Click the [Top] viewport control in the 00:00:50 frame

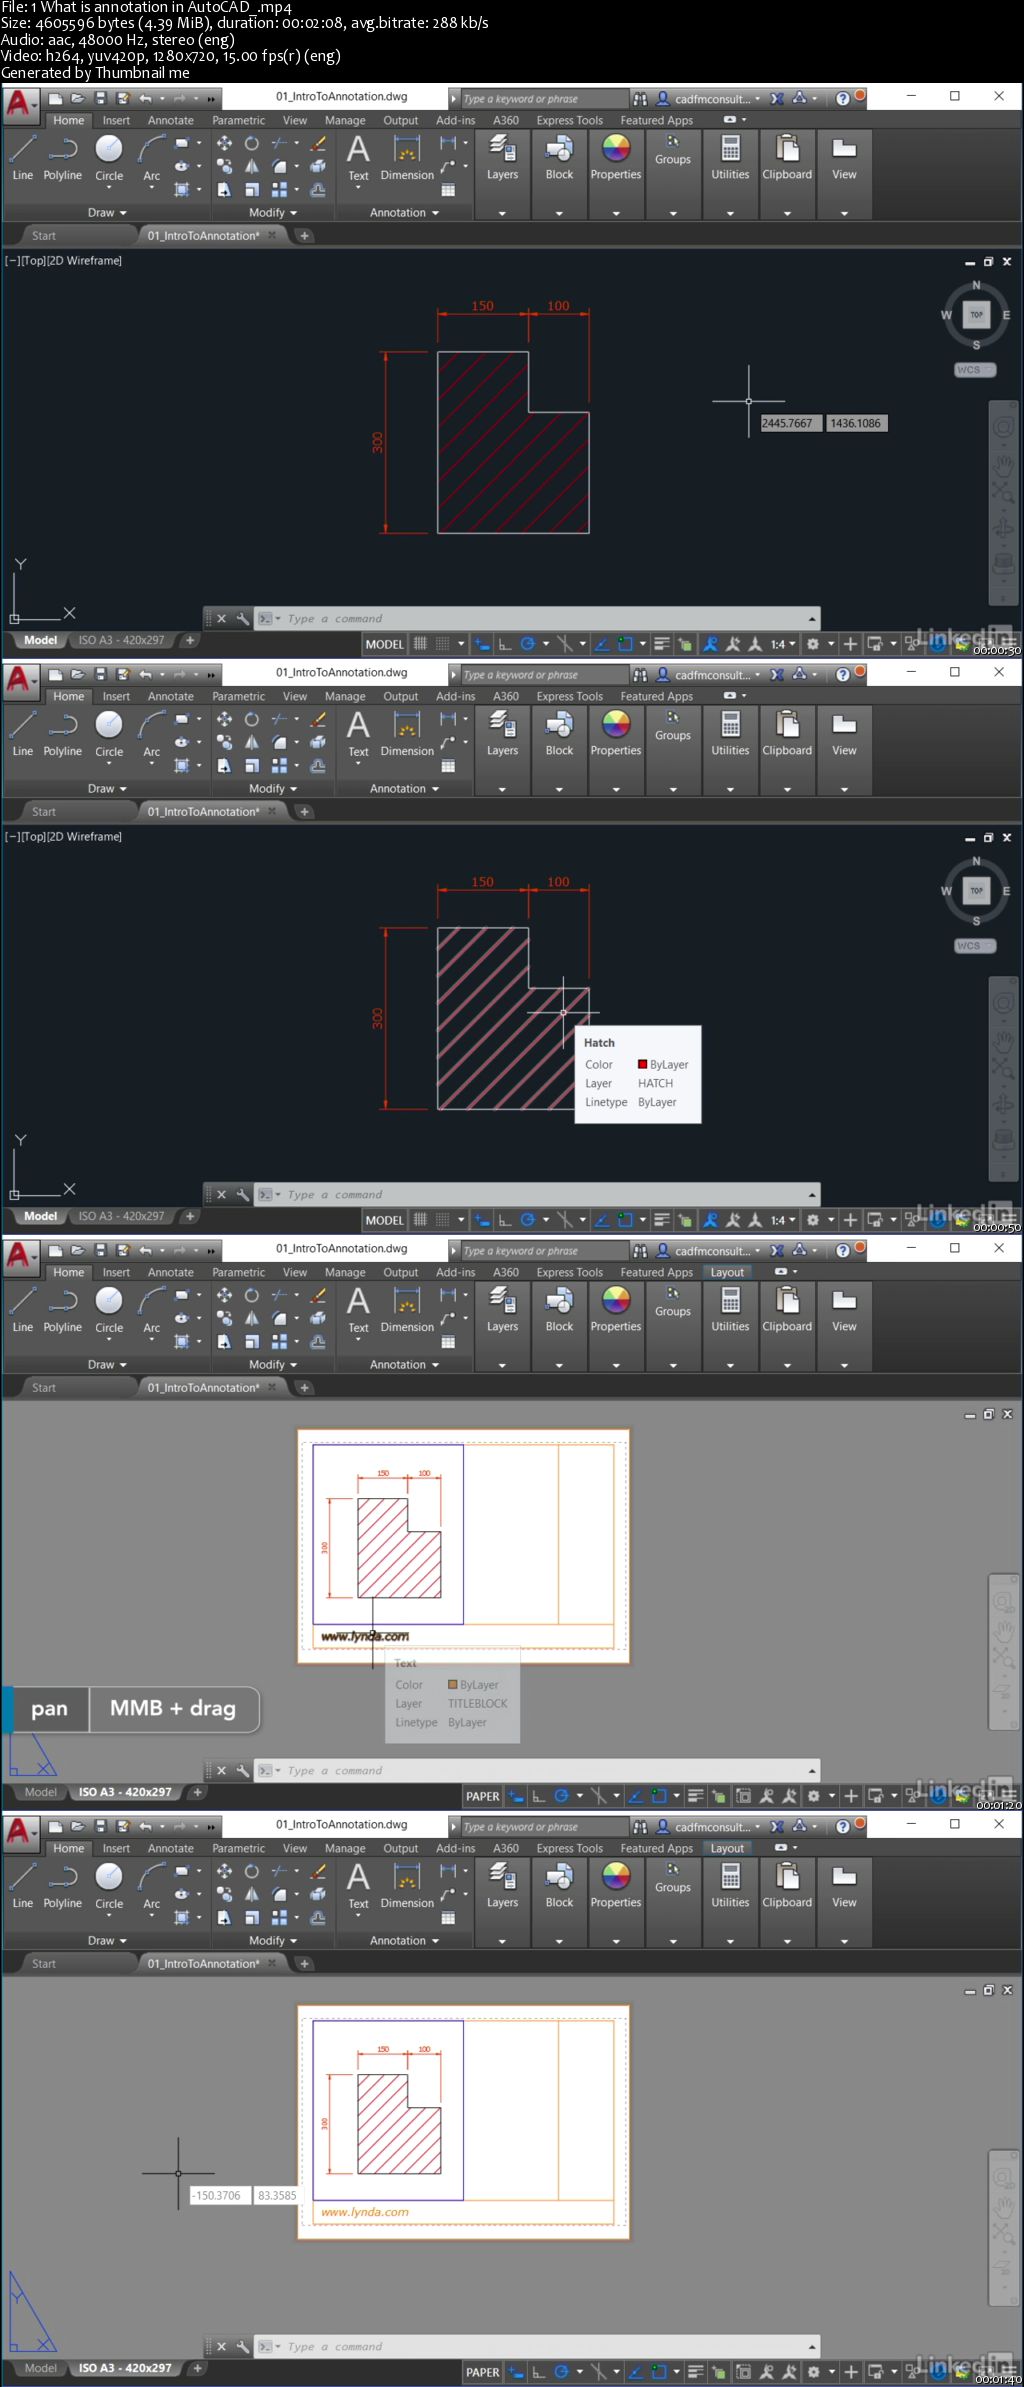pyautogui.click(x=33, y=837)
